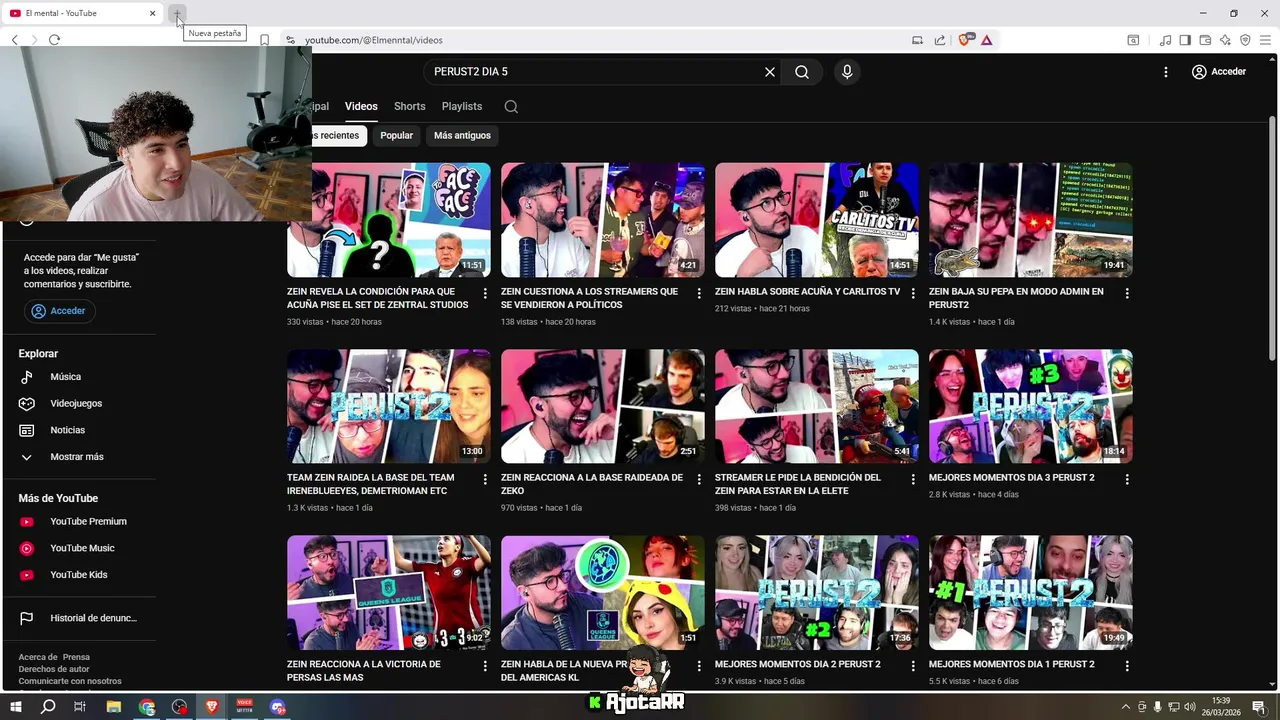Open ZEIN REVELA LA CONDICIÓN video title
Viewport: 1280px width, 720px height.
coord(377,298)
